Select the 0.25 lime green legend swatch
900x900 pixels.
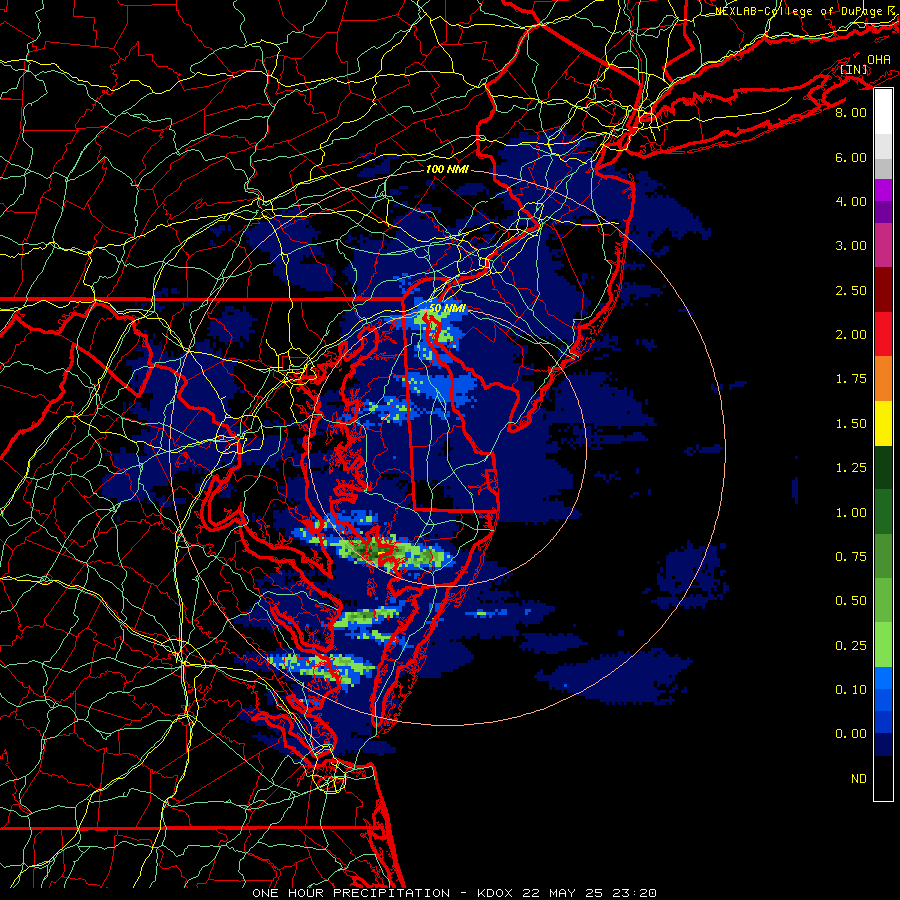[x=883, y=645]
